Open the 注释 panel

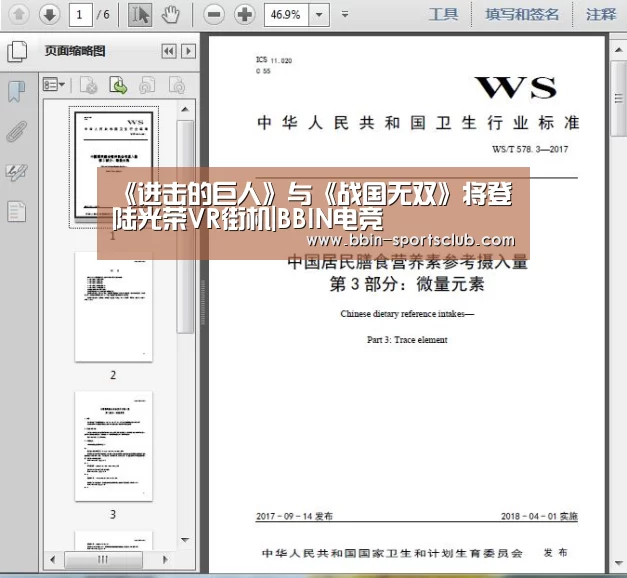click(601, 14)
